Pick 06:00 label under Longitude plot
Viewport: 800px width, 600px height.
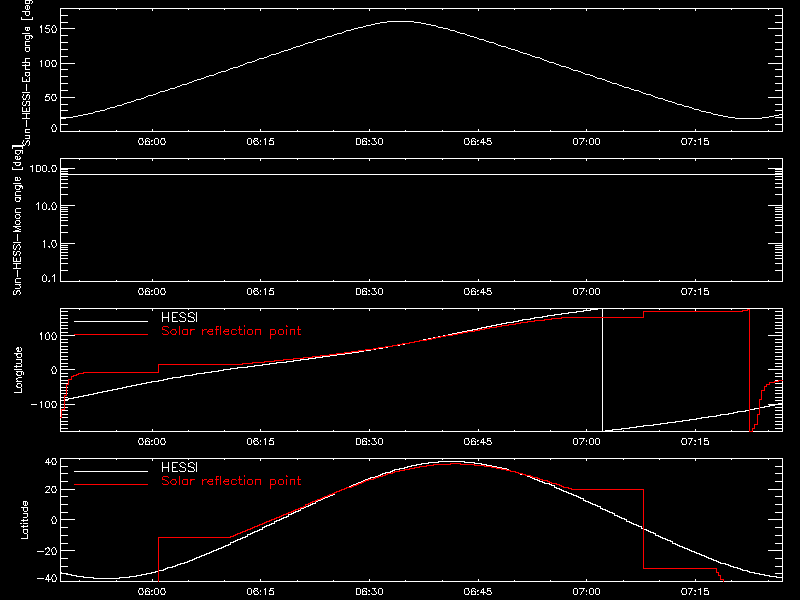152,442
